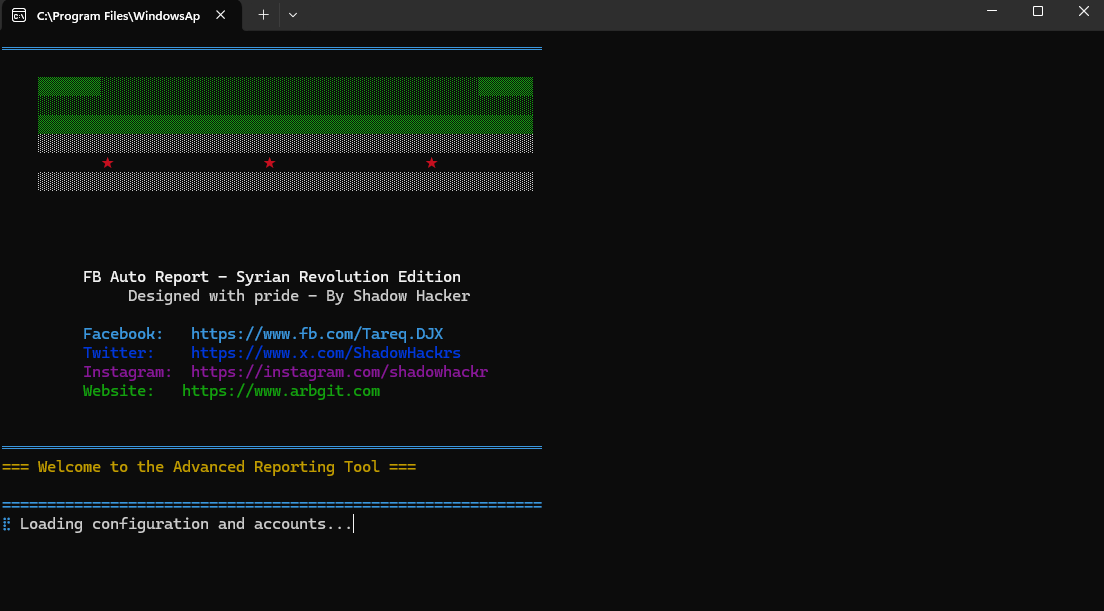Open the fb.com/Tareq.DJX Facebook link
The image size is (1104, 611).
coord(316,334)
